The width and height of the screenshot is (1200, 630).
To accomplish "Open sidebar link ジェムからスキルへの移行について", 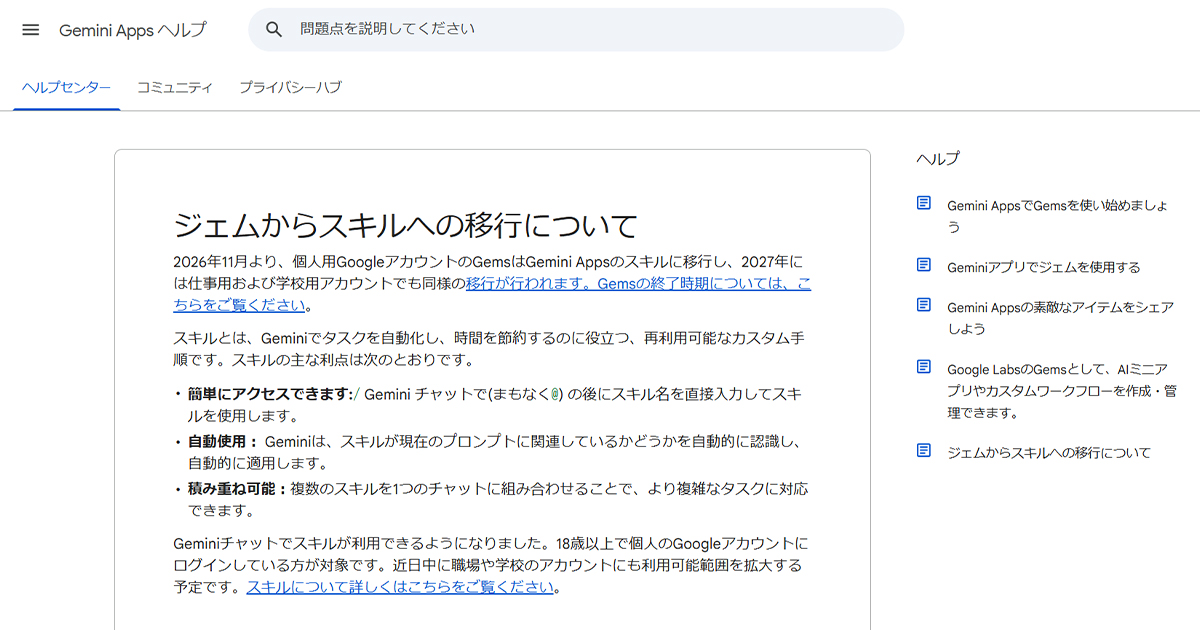I will [1049, 453].
